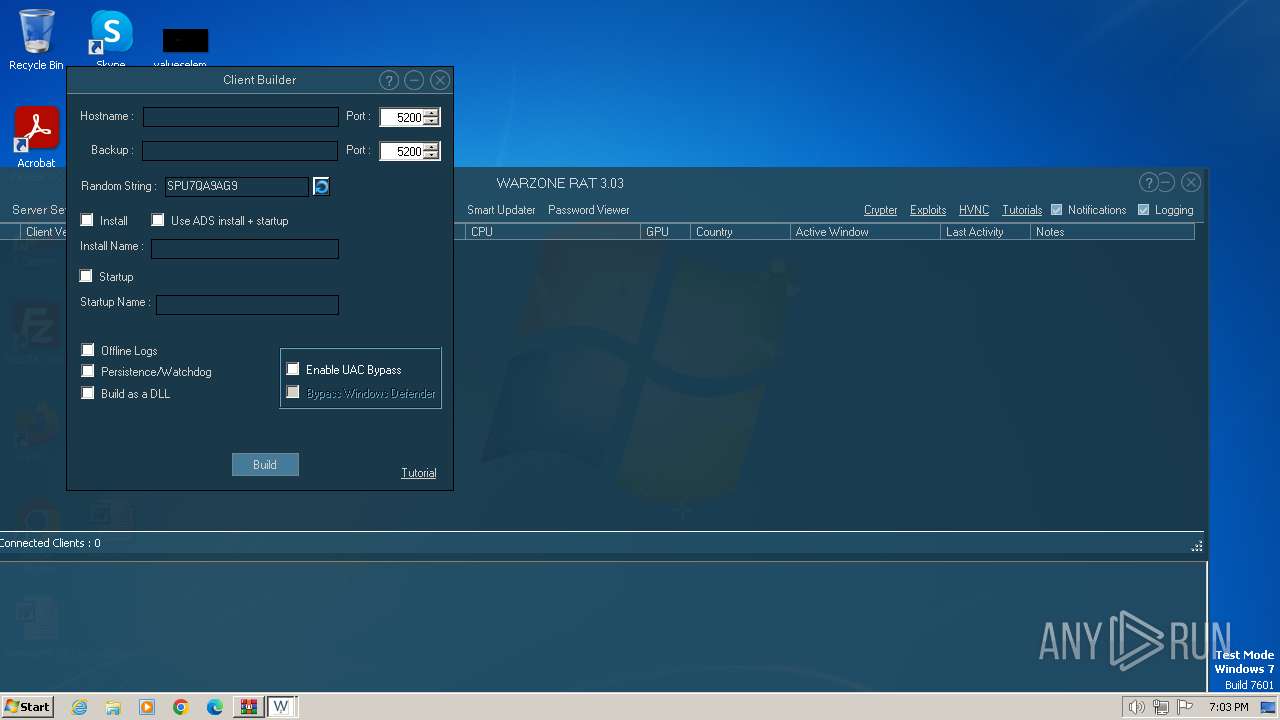Click the Build button
This screenshot has height=720, width=1280.
point(265,464)
